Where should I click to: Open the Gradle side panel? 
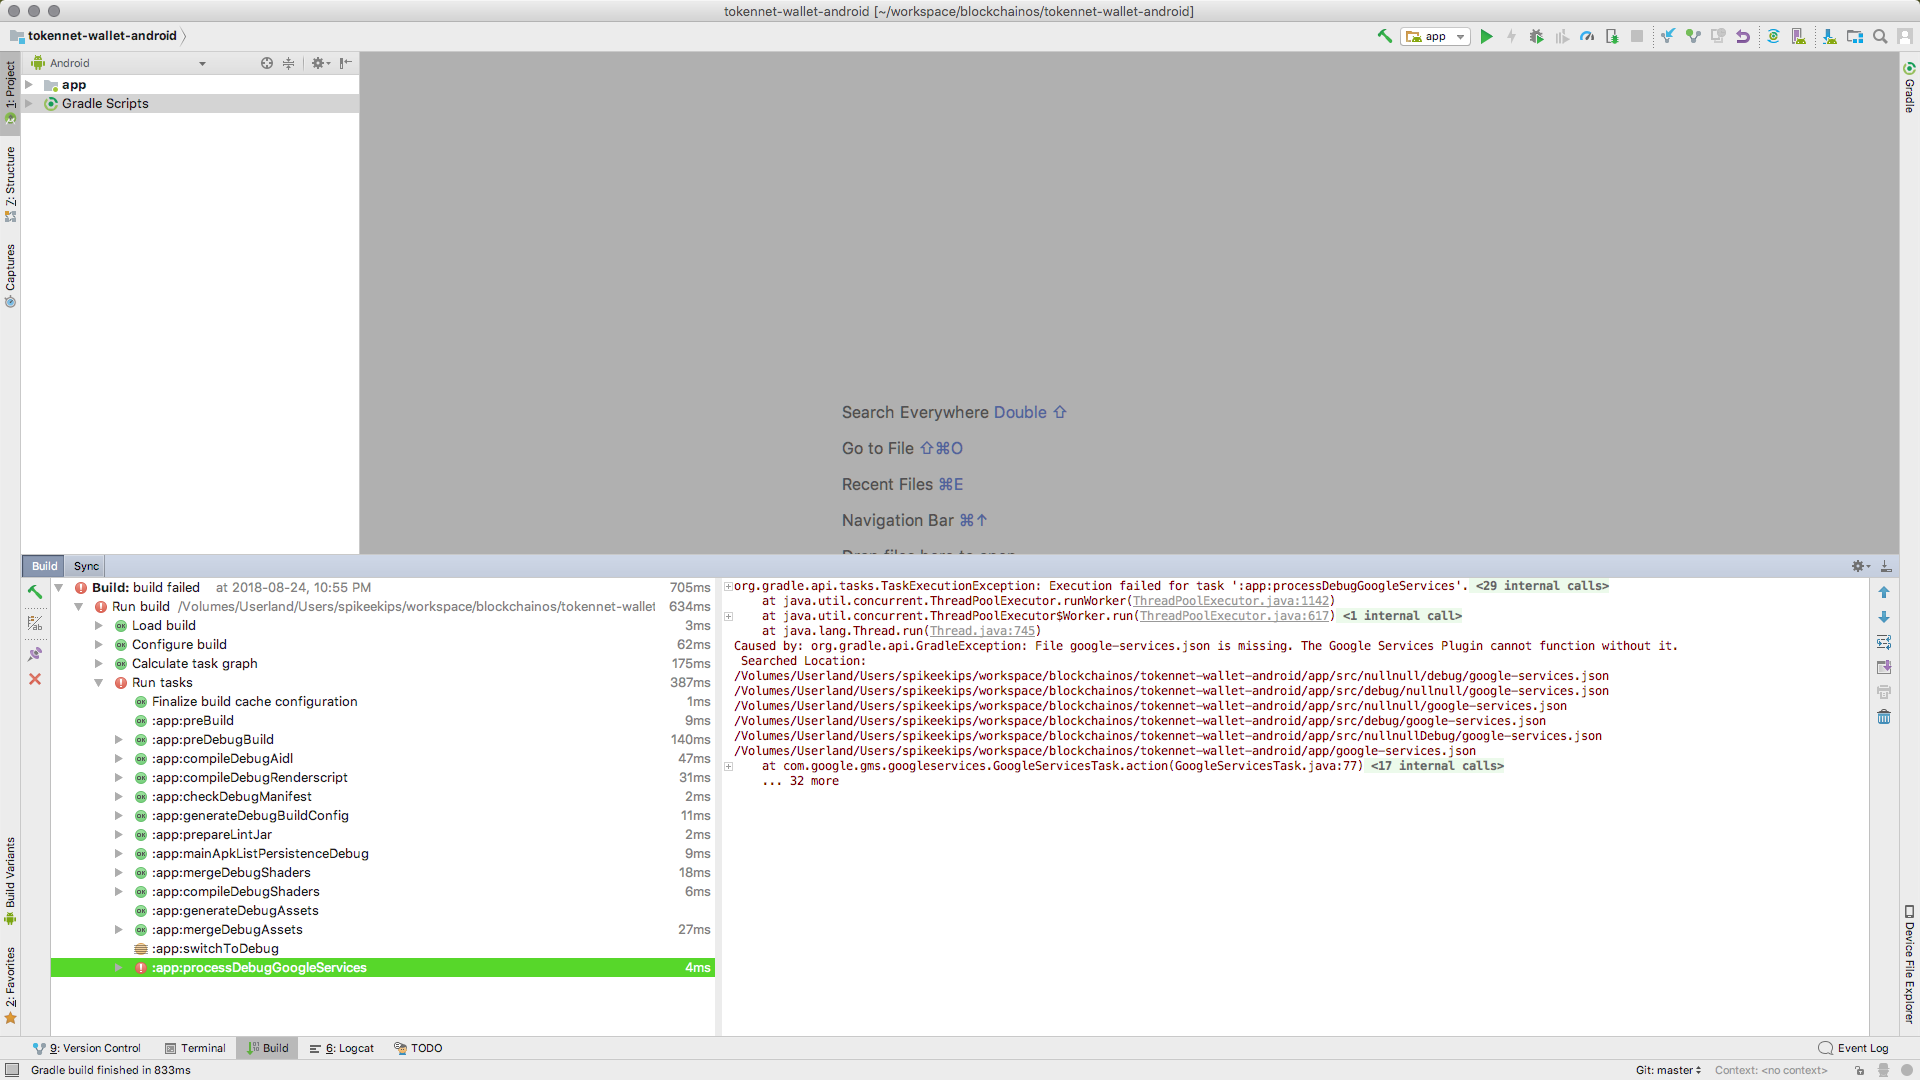click(1908, 92)
